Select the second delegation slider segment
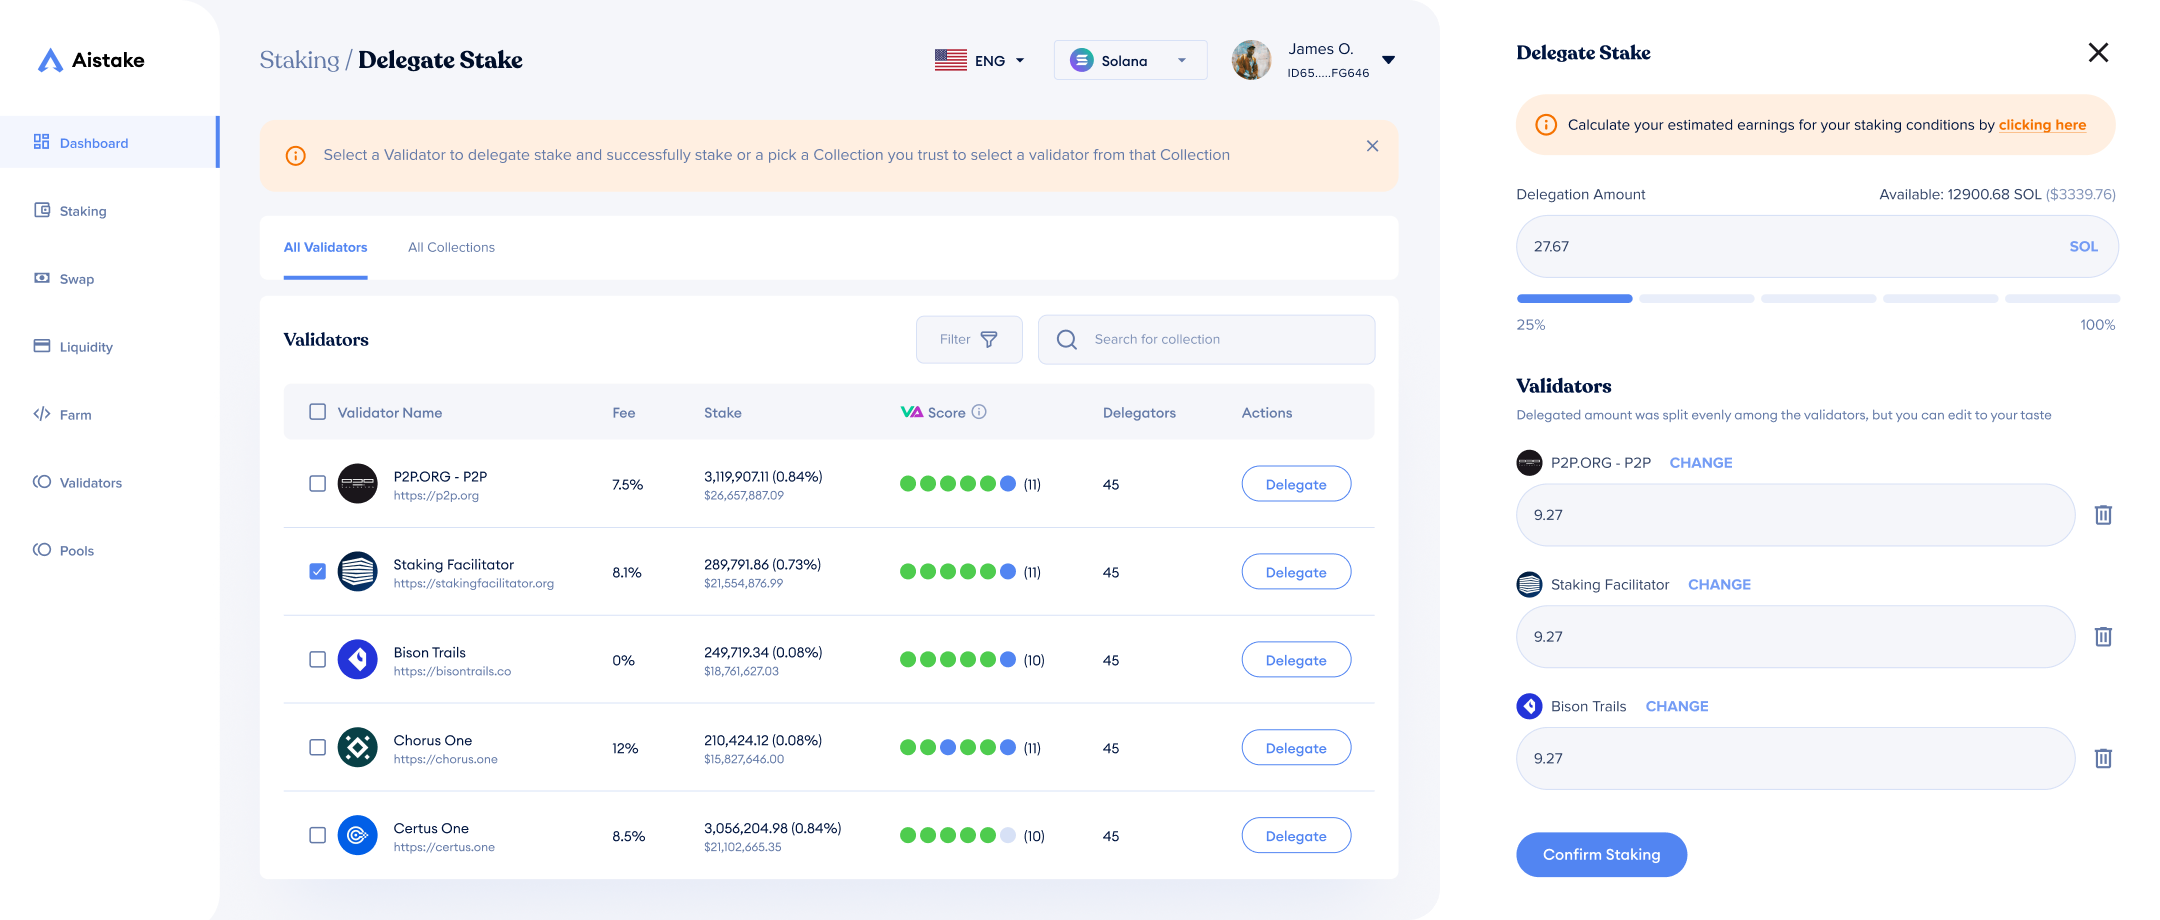 1696,299
